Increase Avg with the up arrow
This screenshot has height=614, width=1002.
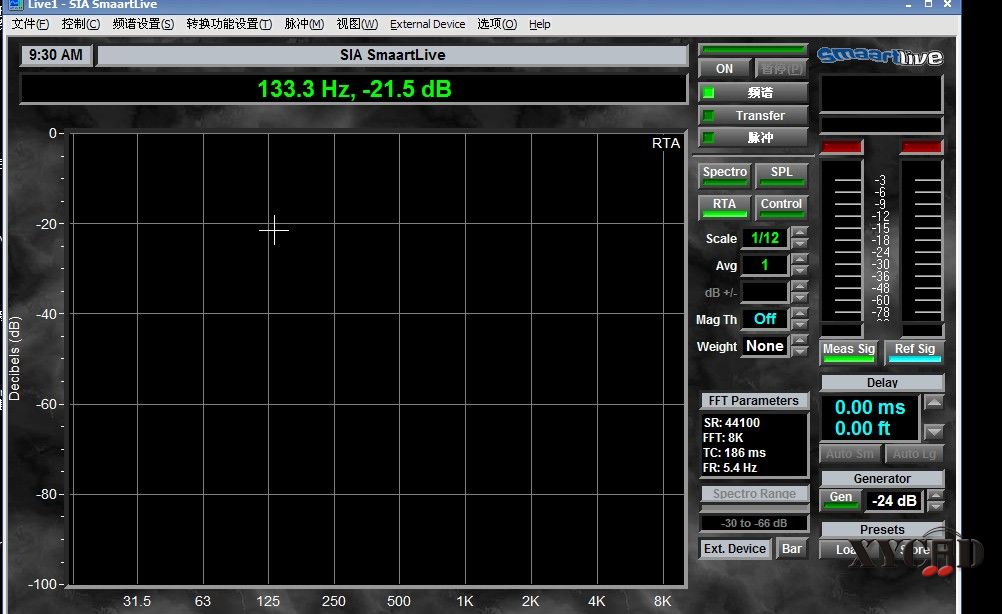[x=799, y=259]
